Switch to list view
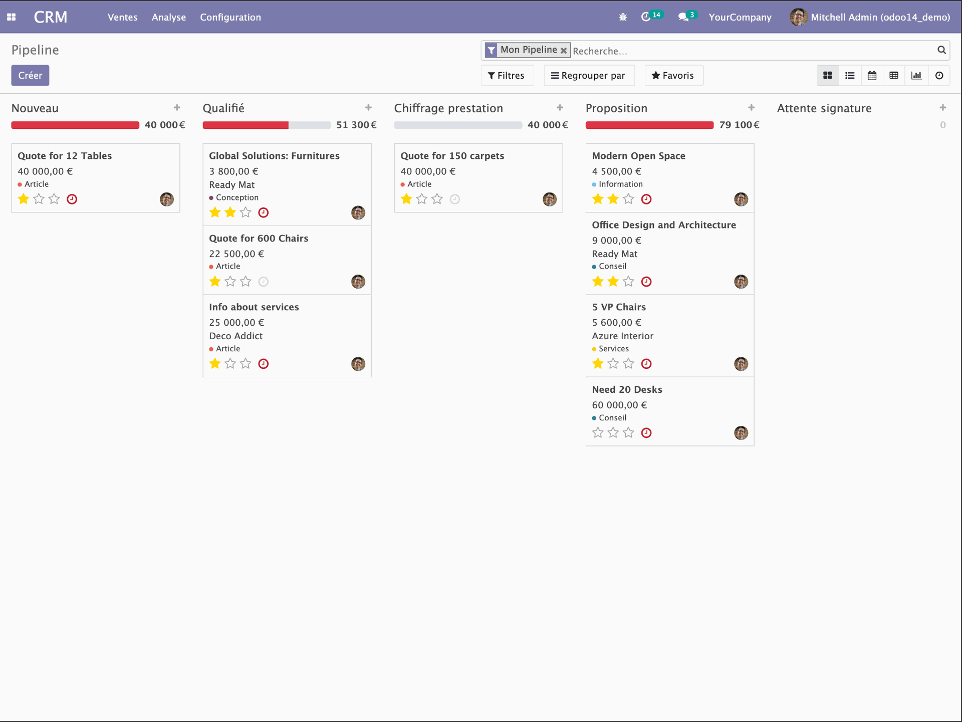This screenshot has width=962, height=722. pyautogui.click(x=850, y=75)
